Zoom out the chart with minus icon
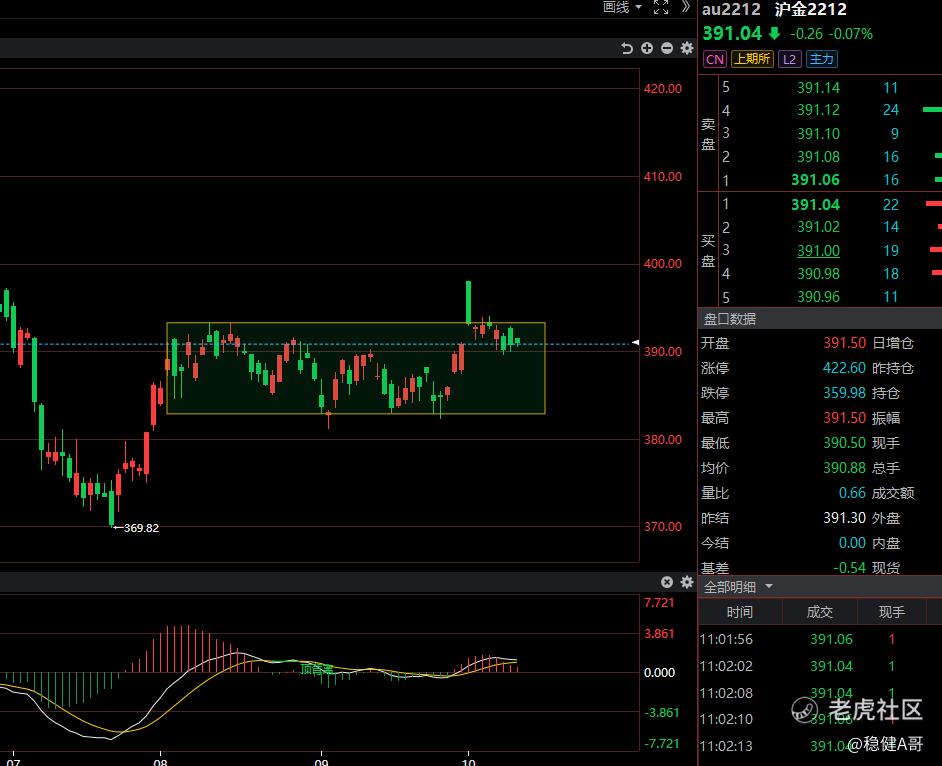The width and height of the screenshot is (942, 766). coord(667,48)
